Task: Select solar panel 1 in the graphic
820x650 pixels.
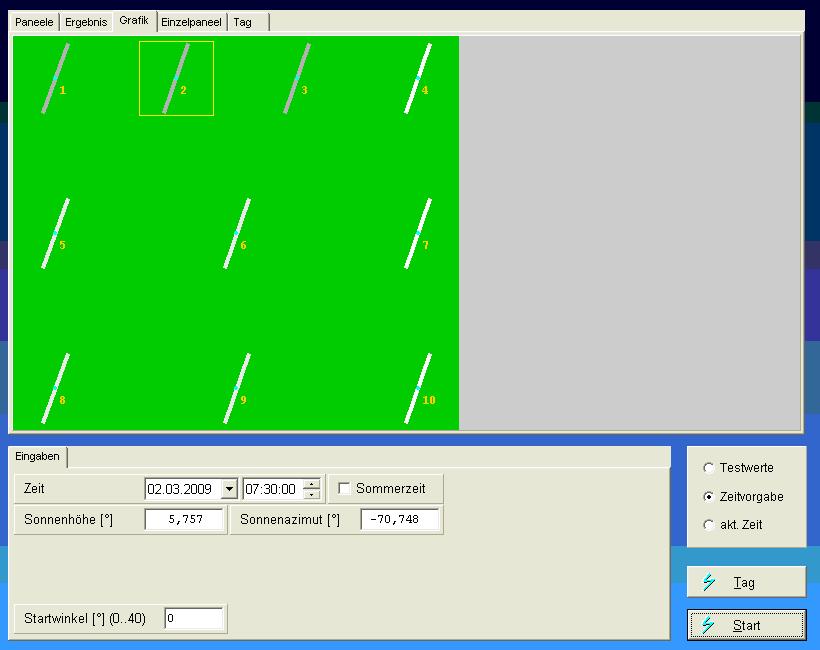Action: [55, 79]
